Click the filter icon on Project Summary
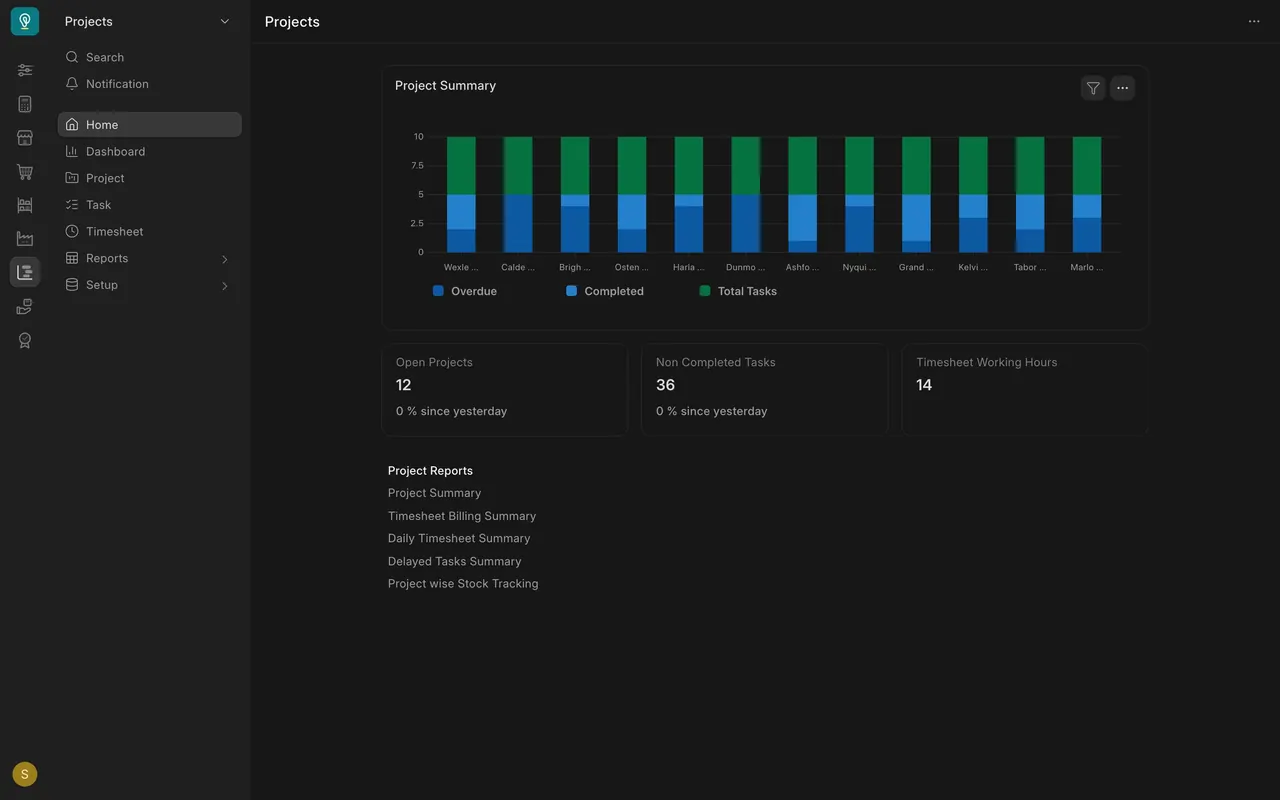The image size is (1280, 800). pyautogui.click(x=1093, y=88)
